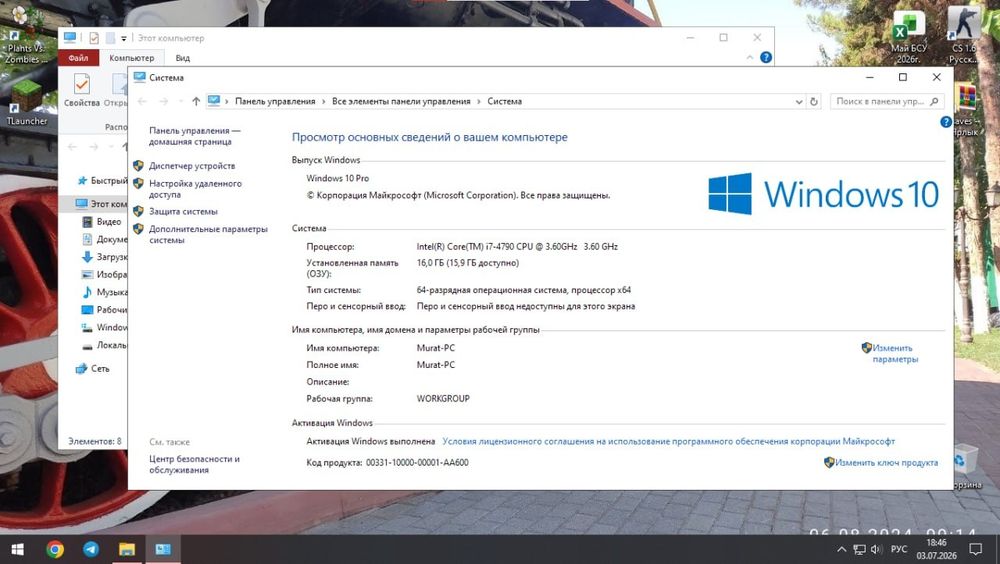
Task: Open help icon in Explorer window
Action: 766,57
